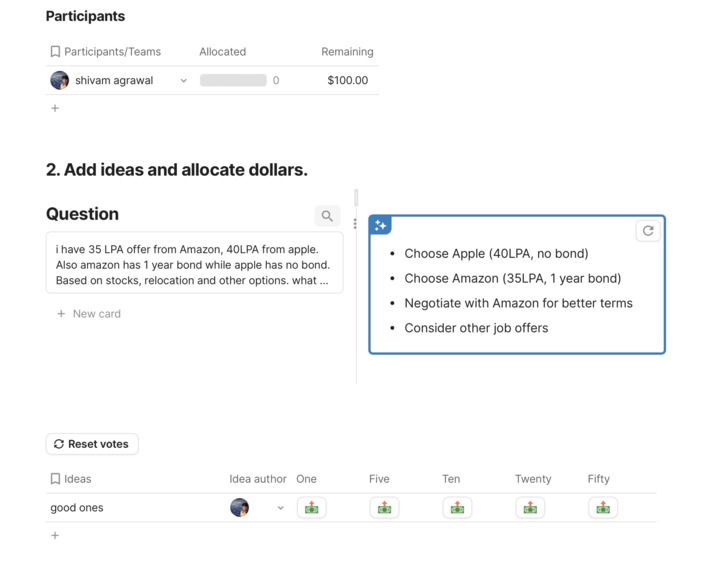Click the Allocated column header
The height and width of the screenshot is (573, 718).
(x=223, y=52)
